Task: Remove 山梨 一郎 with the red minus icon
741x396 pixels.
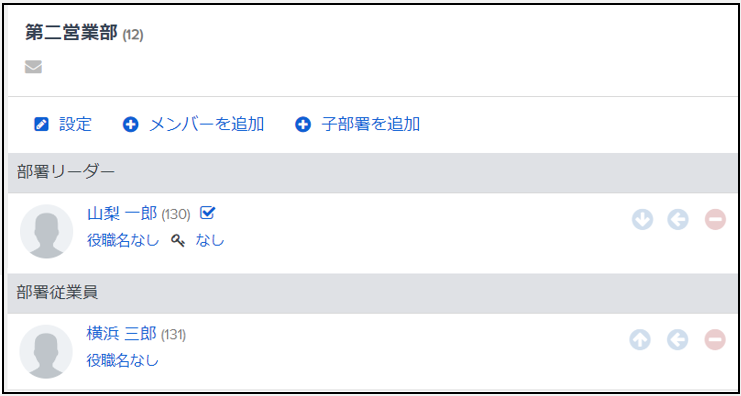Action: coord(715,220)
